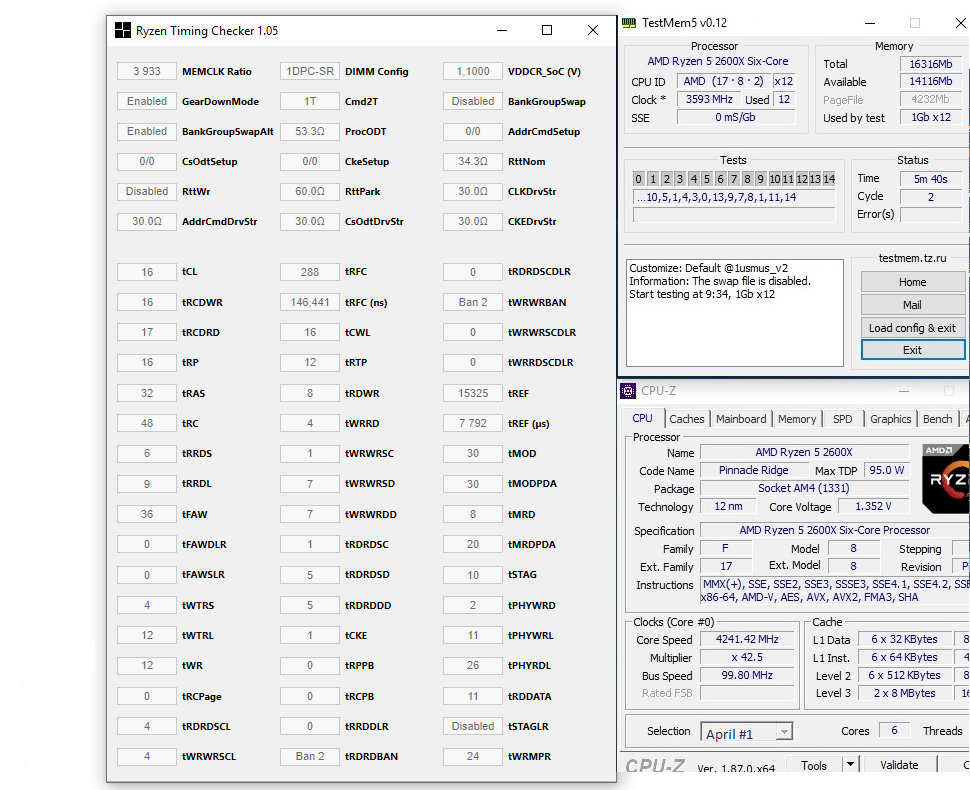Screen dimensions: 970x790
Task: Click the CPU-Z title bar icon
Action: 628,391
